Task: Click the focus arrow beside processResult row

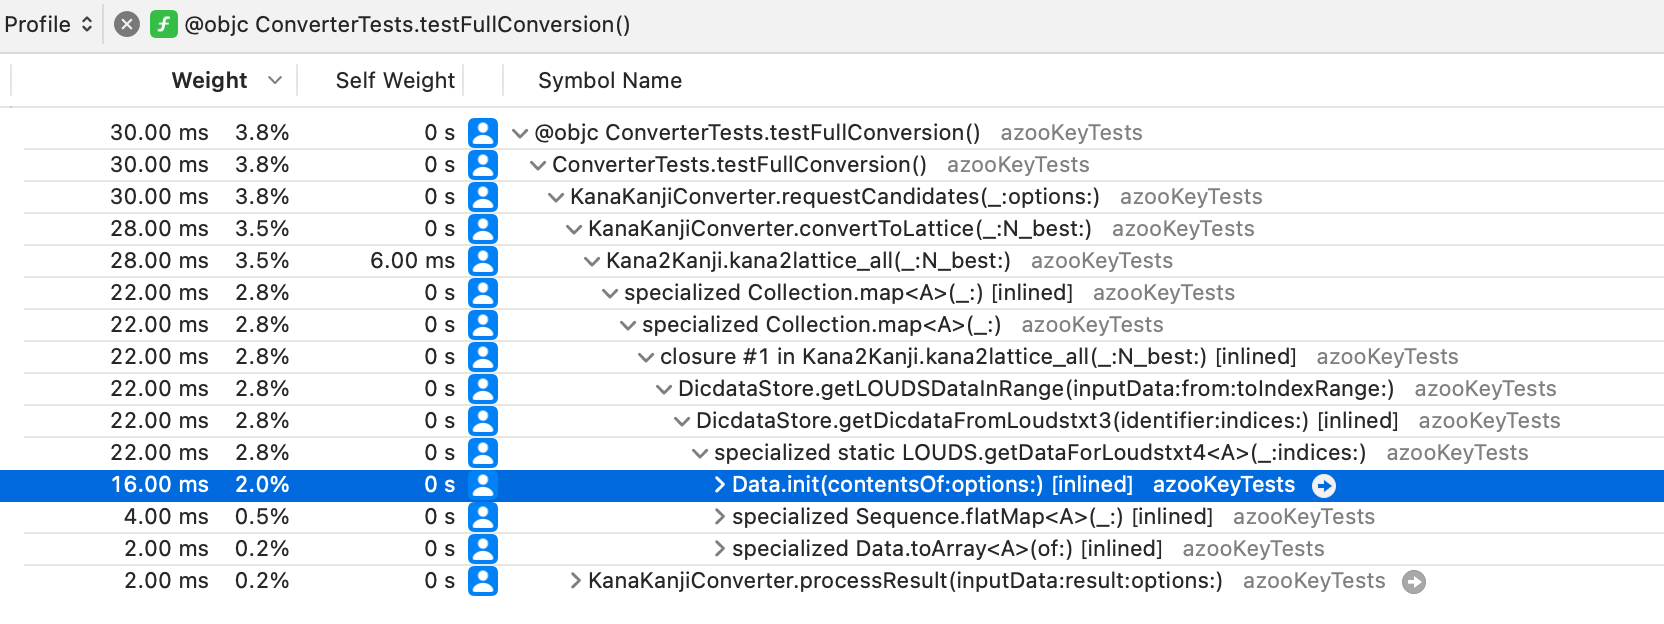Action: tap(1414, 582)
